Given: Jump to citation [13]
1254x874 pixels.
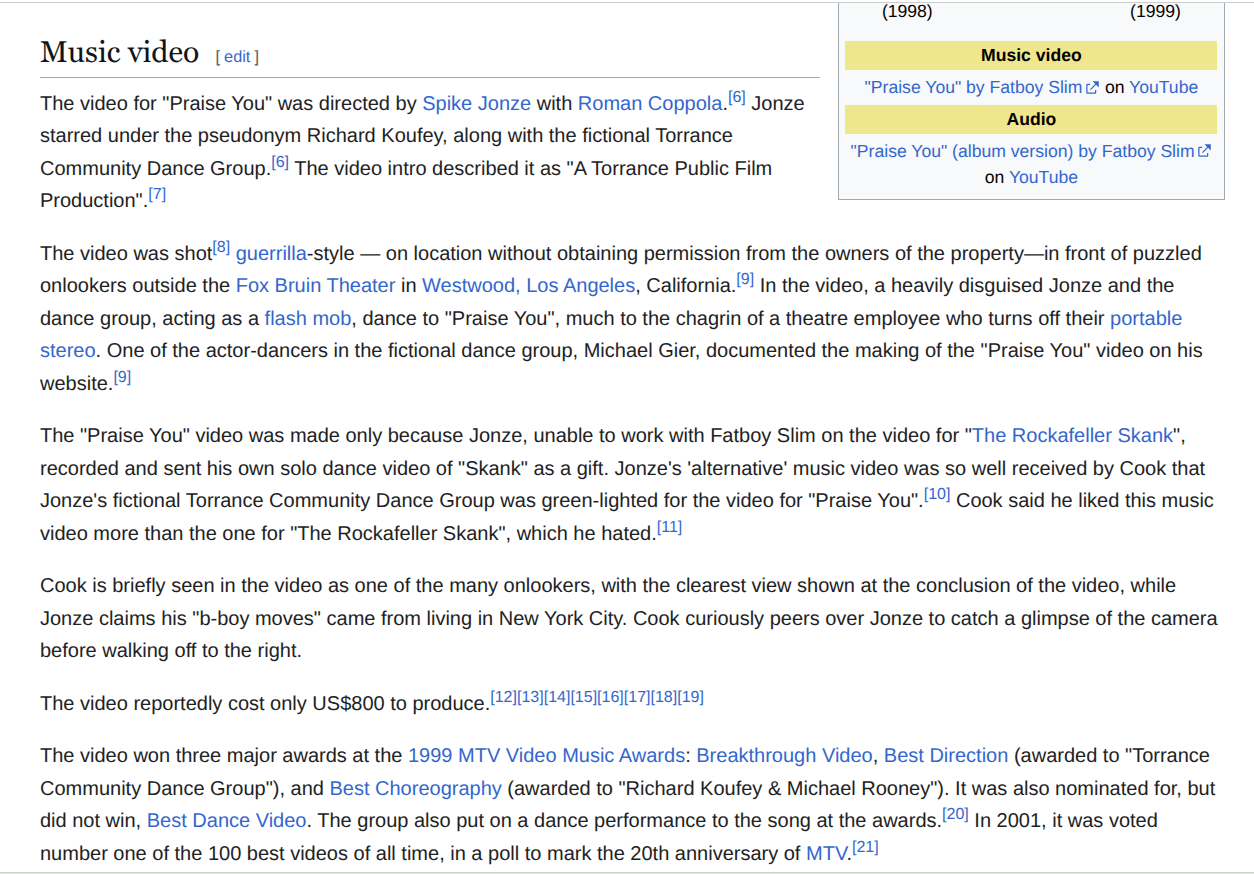Looking at the screenshot, I should click(x=530, y=697).
